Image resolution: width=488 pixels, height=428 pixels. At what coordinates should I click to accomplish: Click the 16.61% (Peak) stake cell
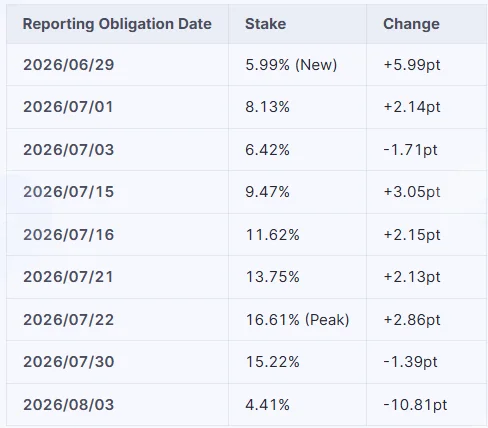pyautogui.click(x=297, y=320)
